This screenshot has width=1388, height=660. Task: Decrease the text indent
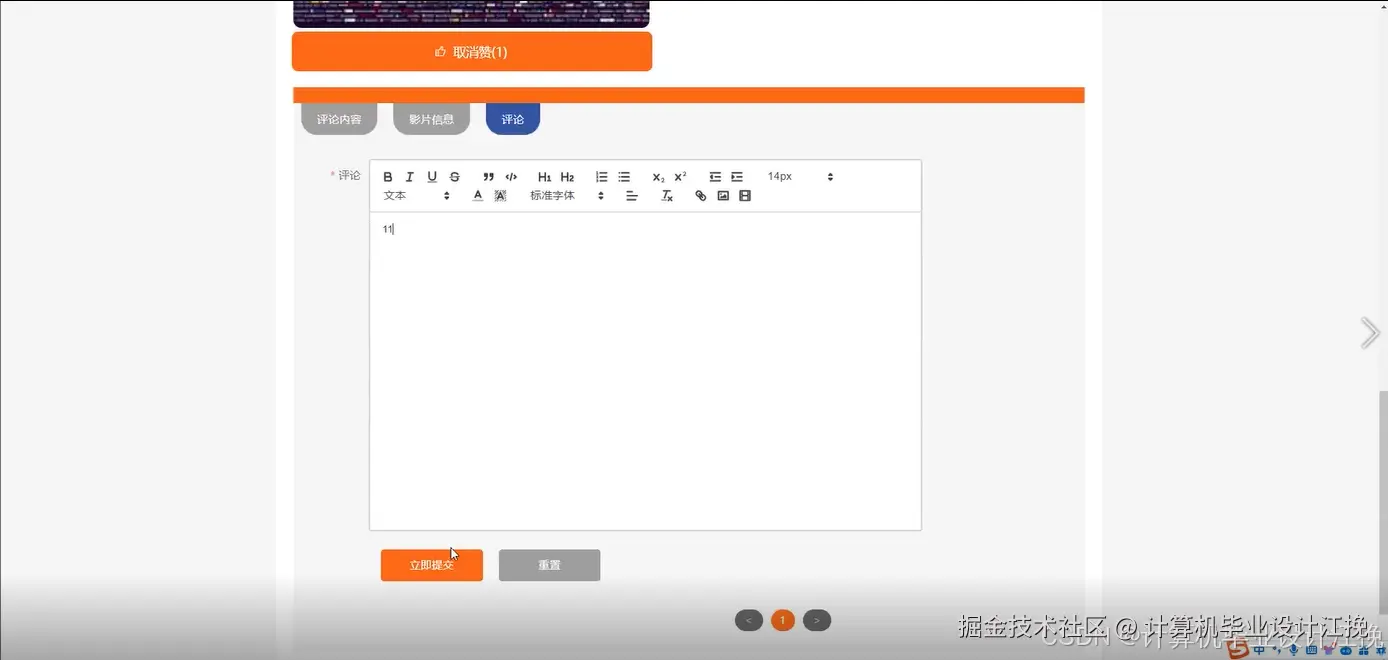[715, 177]
